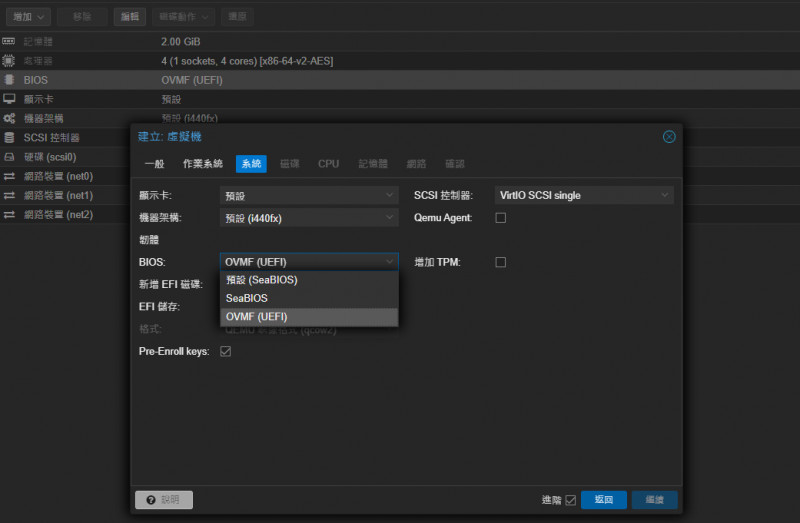
Task: Click the display monitor icon (顯示卡)
Action: pos(9,99)
